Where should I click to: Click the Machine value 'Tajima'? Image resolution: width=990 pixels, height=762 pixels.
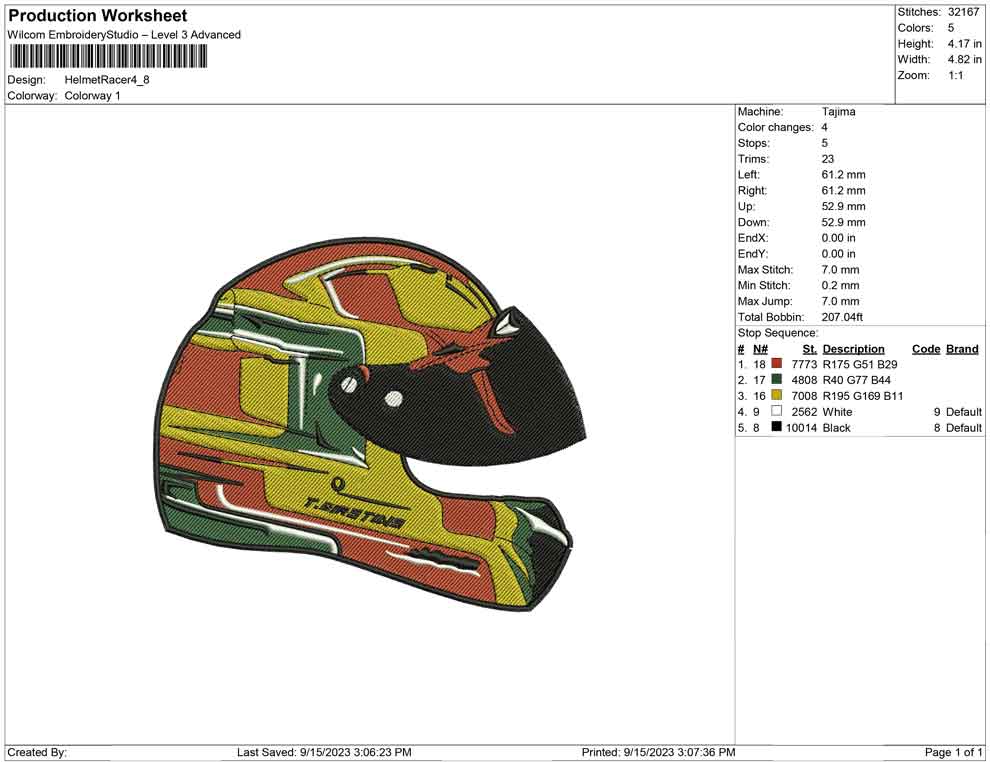[838, 112]
